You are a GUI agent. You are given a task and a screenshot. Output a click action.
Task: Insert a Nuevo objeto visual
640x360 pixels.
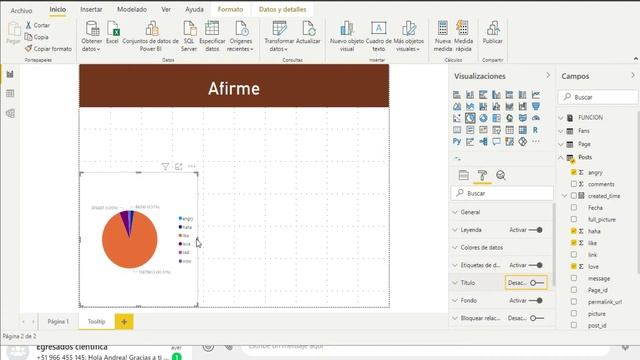point(347,36)
